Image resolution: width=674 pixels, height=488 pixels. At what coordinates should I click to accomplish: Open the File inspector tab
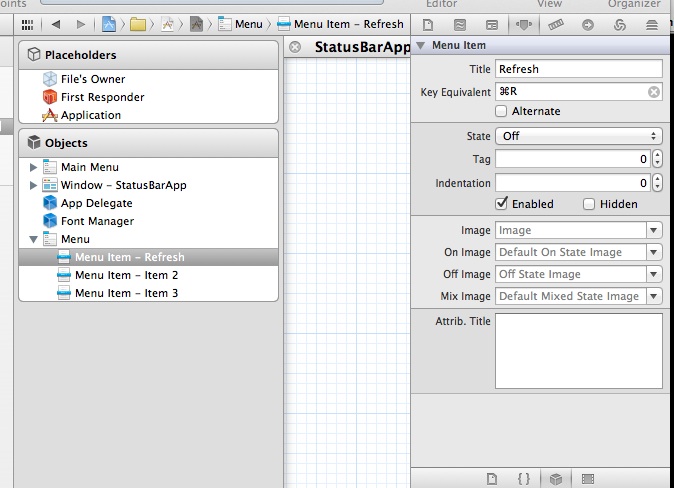(427, 25)
